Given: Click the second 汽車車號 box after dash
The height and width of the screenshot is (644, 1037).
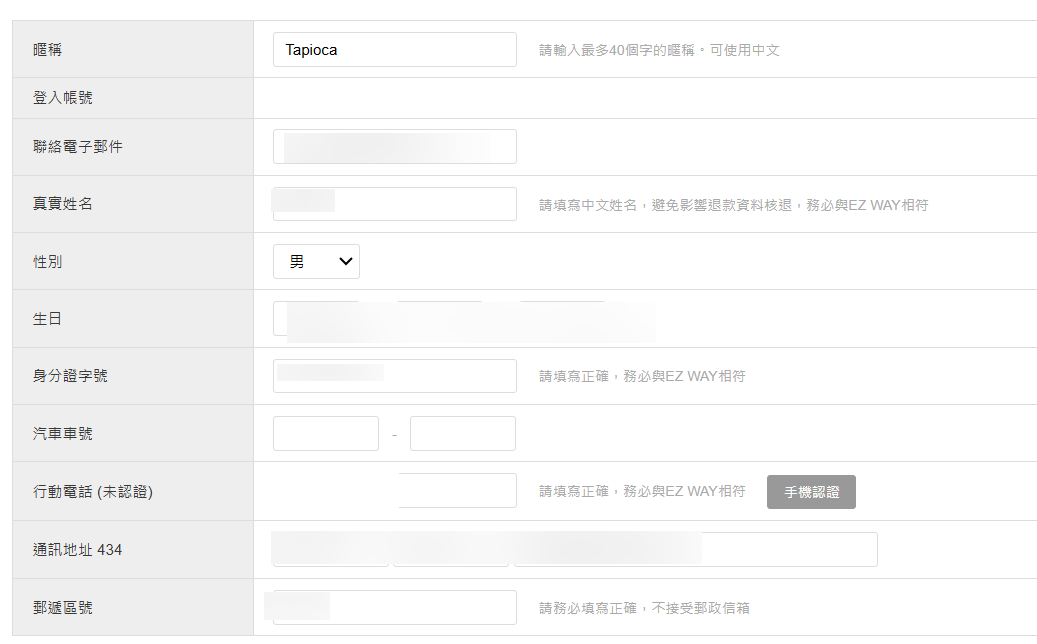Looking at the screenshot, I should (463, 434).
